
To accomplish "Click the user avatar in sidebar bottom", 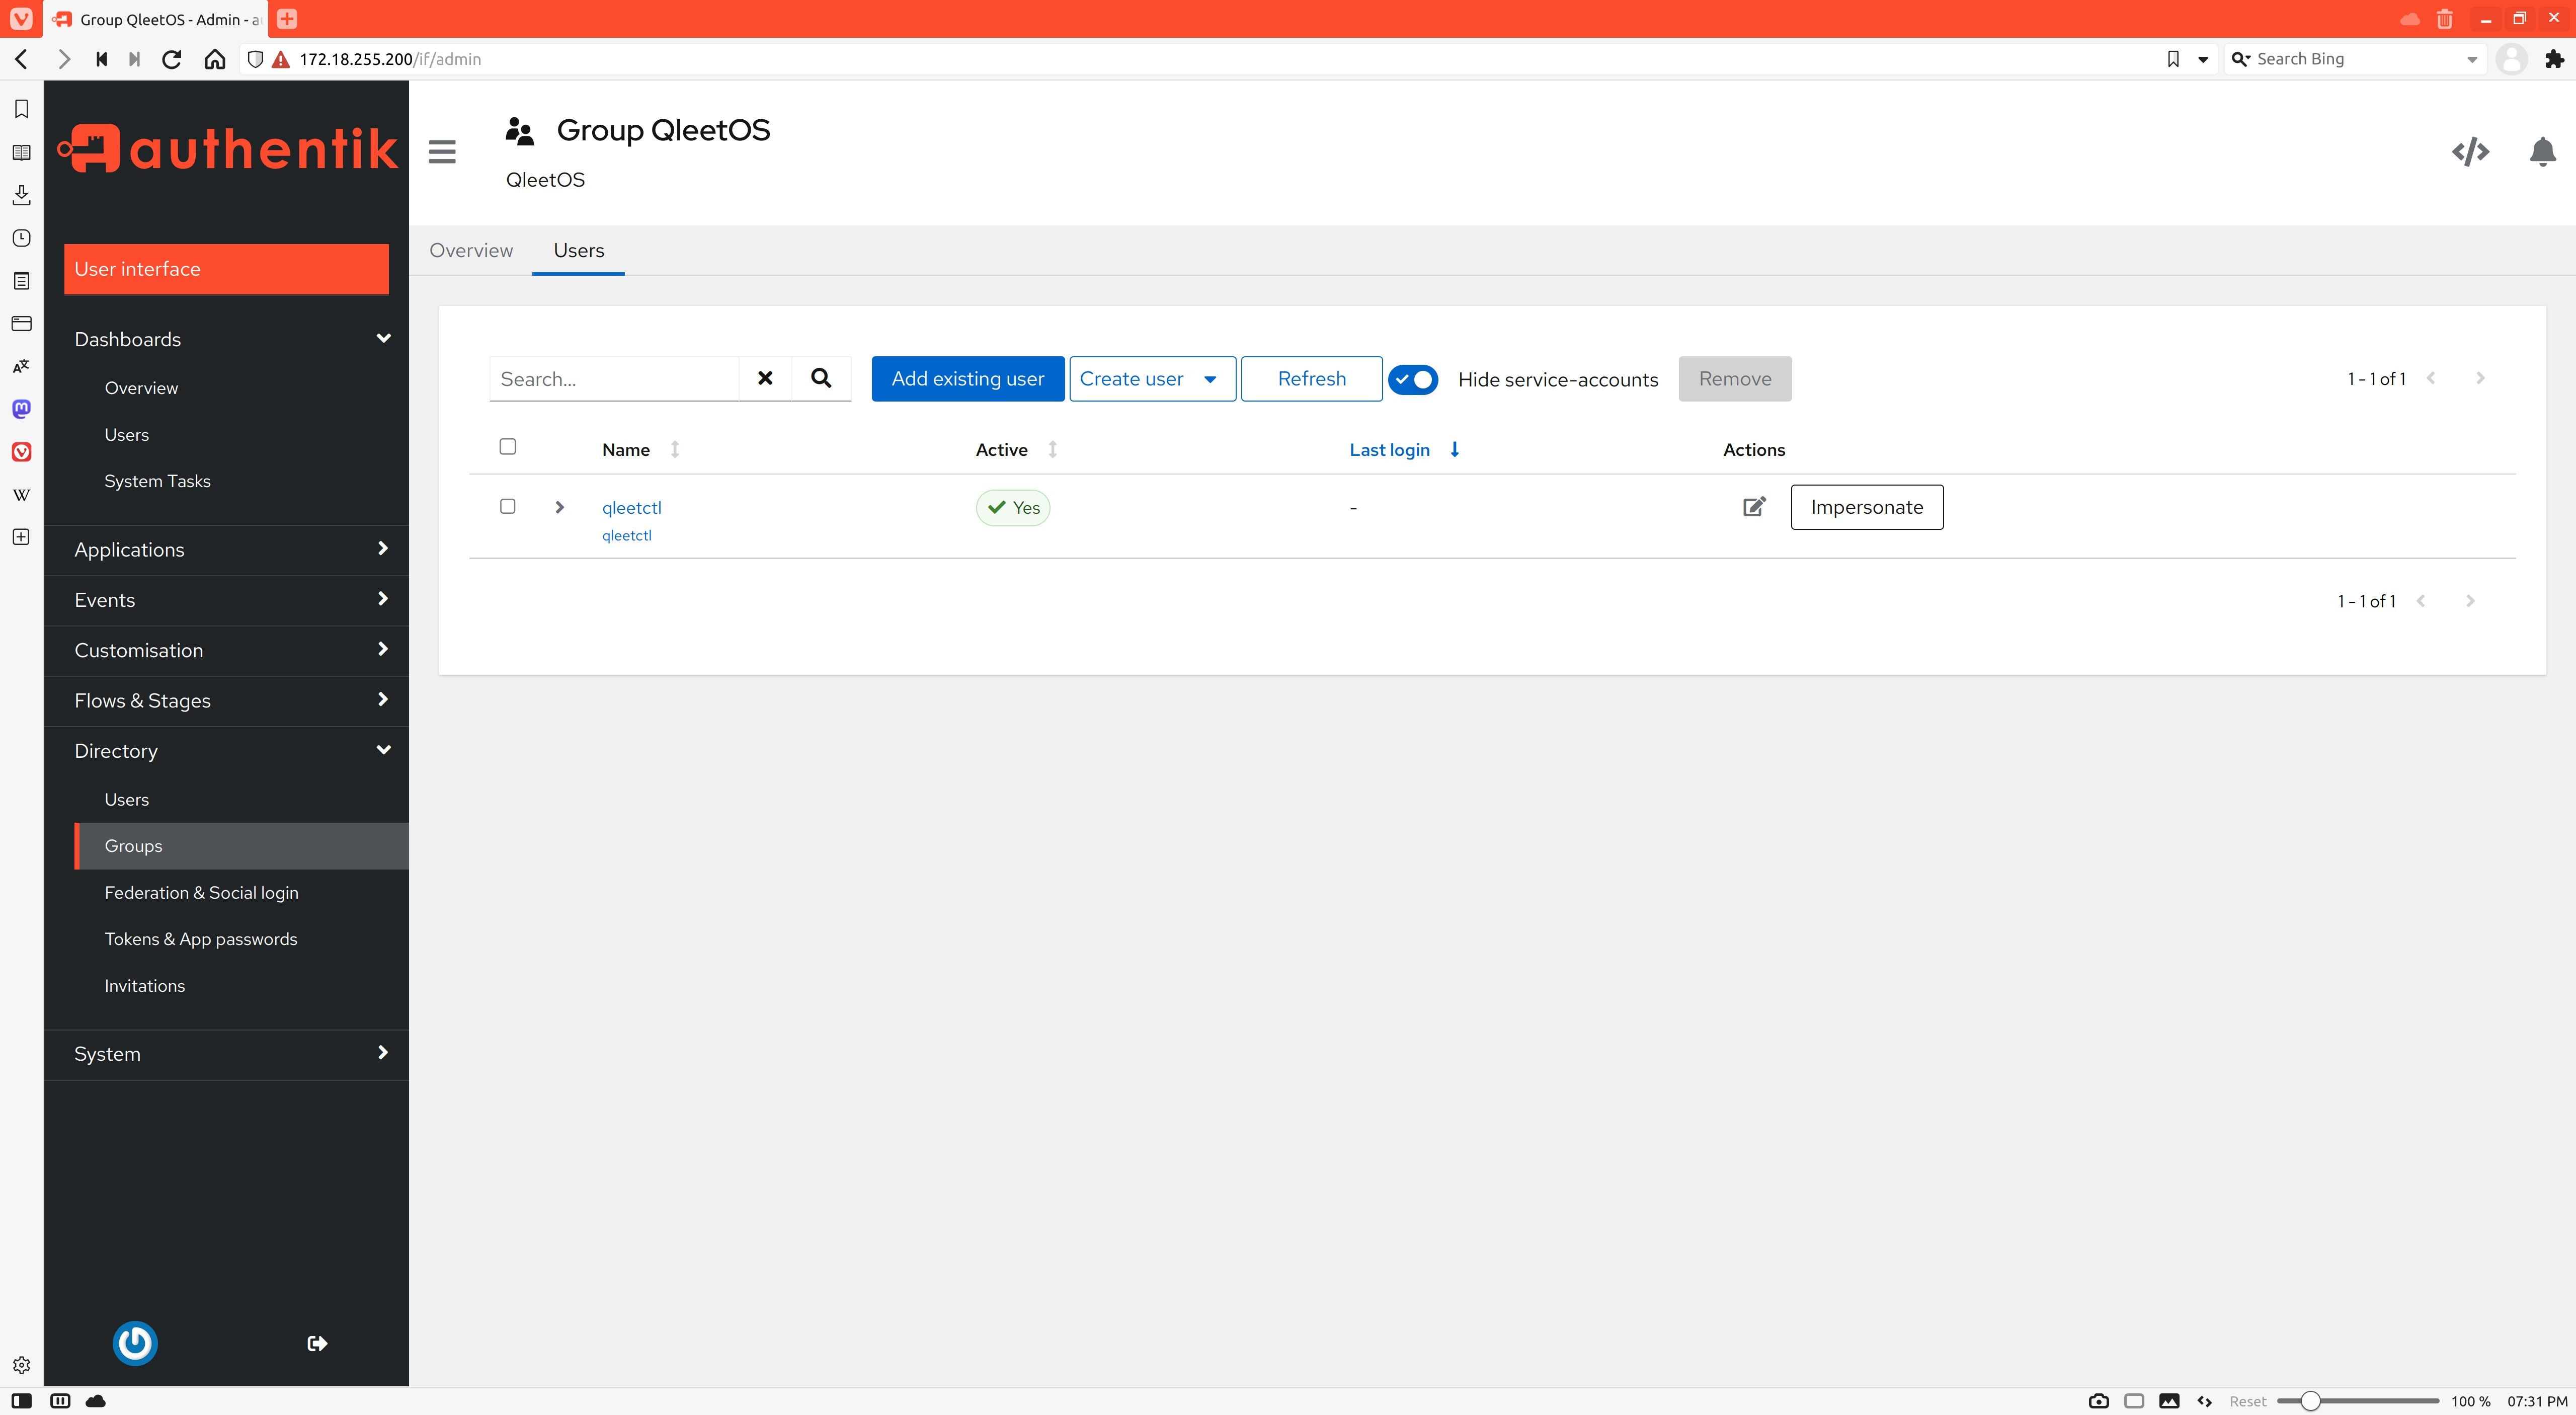I will pyautogui.click(x=135, y=1343).
